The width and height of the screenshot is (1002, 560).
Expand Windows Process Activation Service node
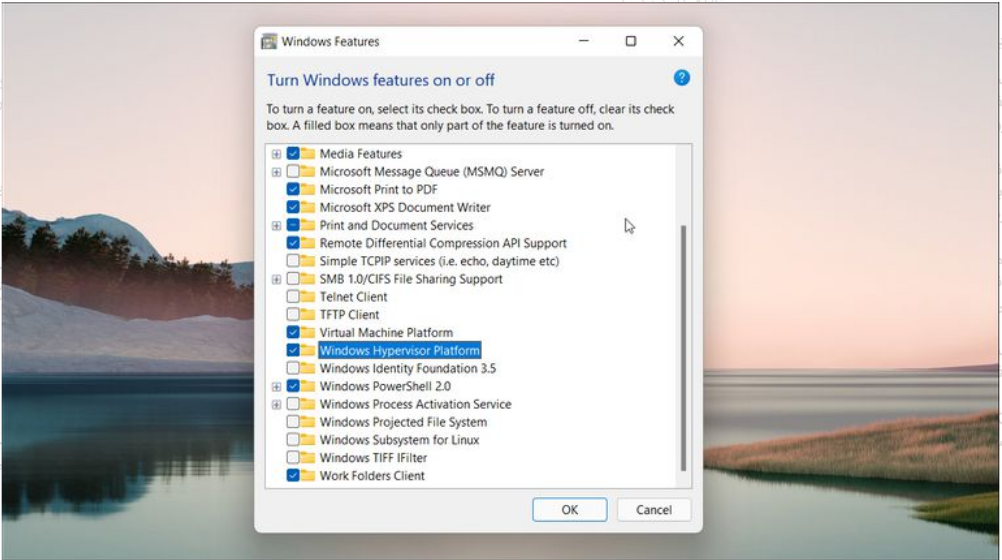(x=276, y=404)
